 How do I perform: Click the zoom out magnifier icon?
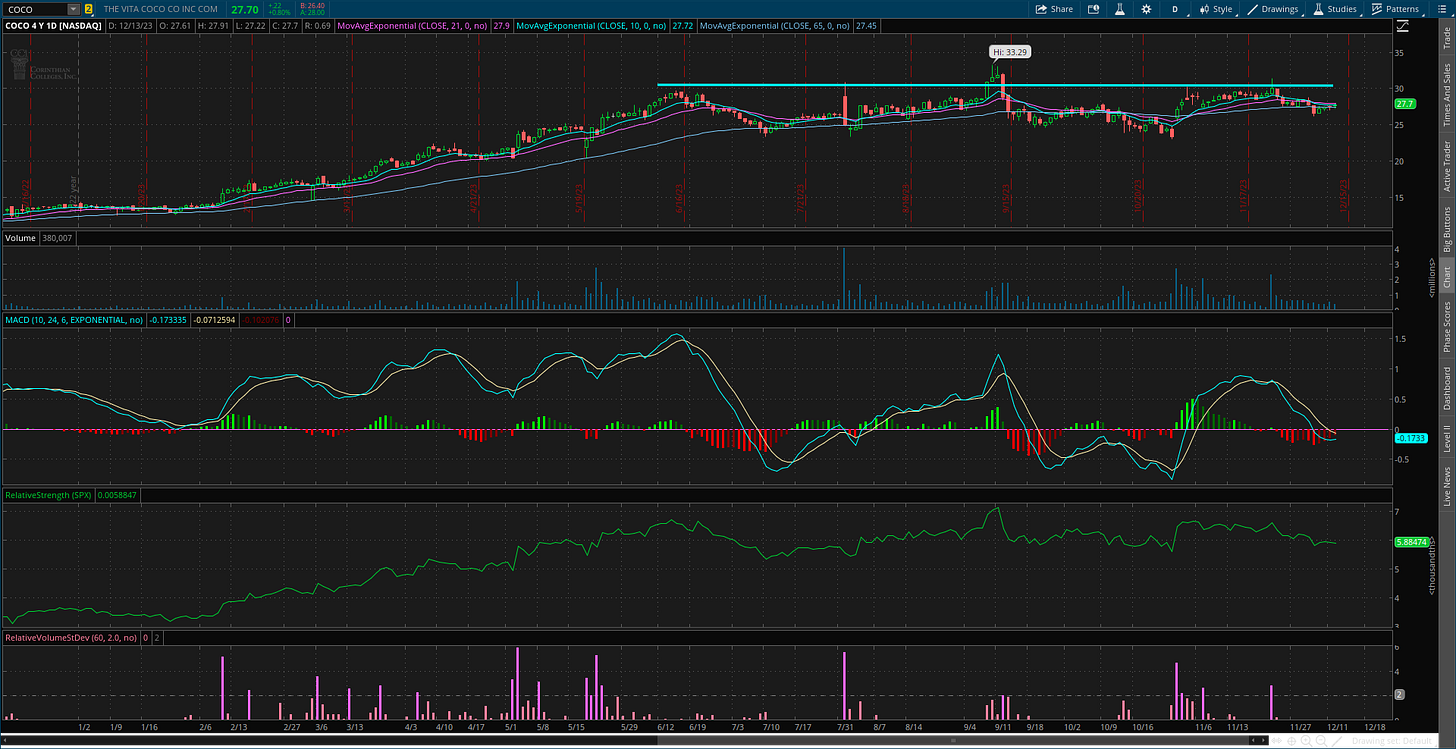[1321, 741]
